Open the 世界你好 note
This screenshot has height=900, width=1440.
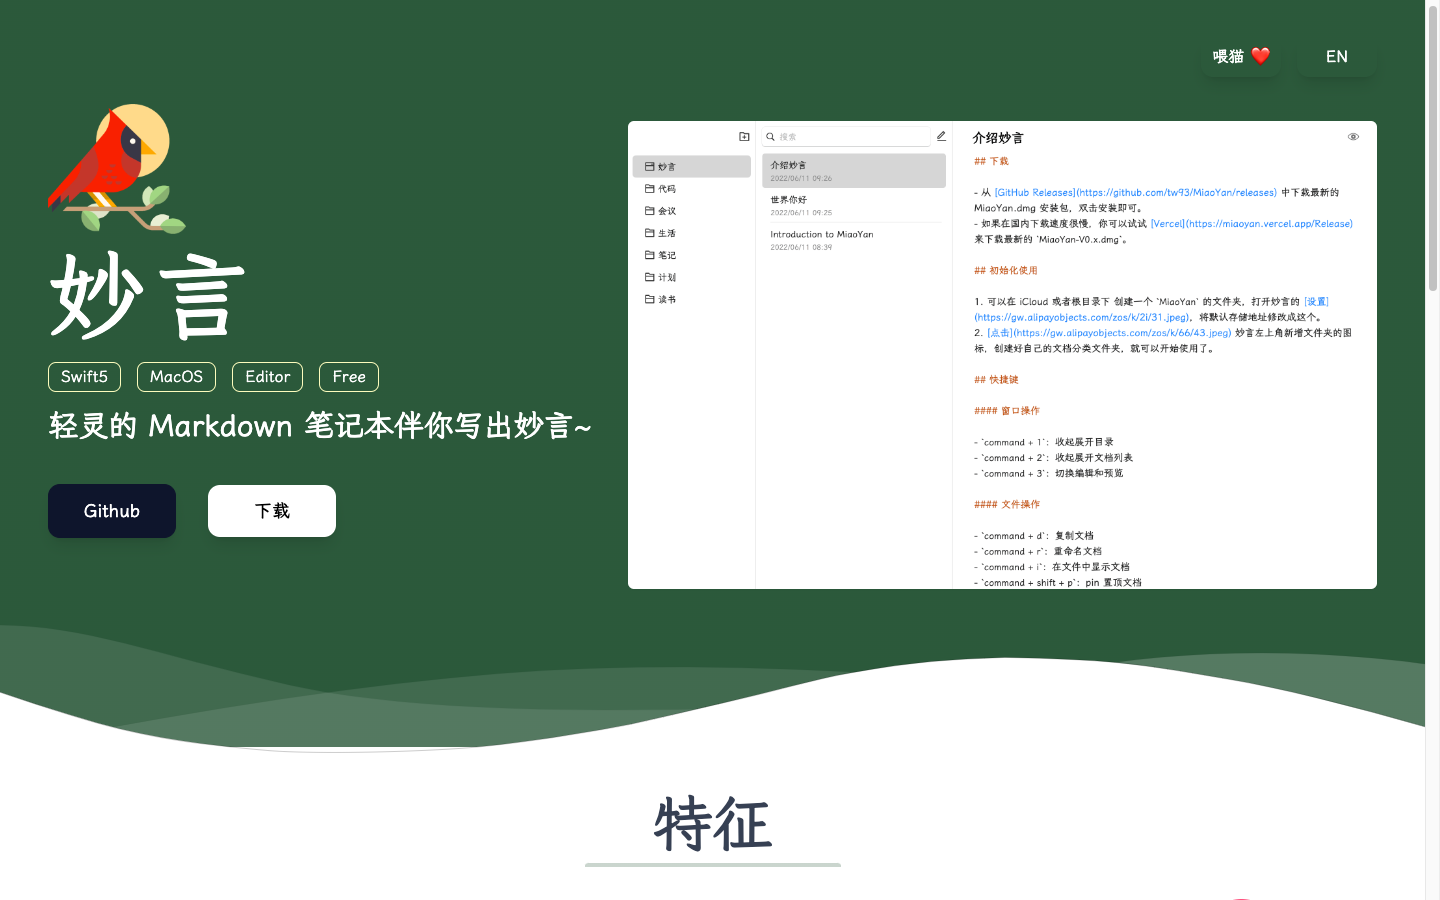[853, 204]
